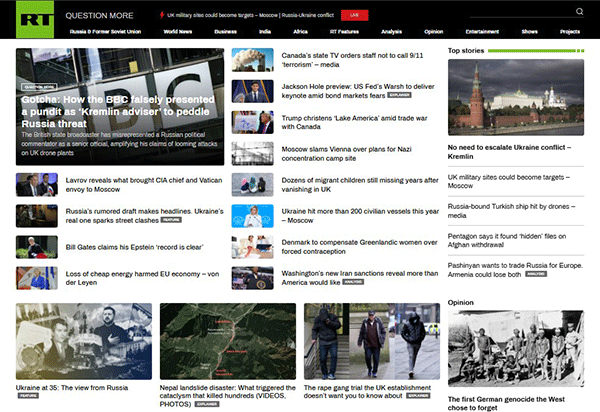This screenshot has height=412, width=600.
Task: Click the RT green logo
Action: tap(35, 19)
